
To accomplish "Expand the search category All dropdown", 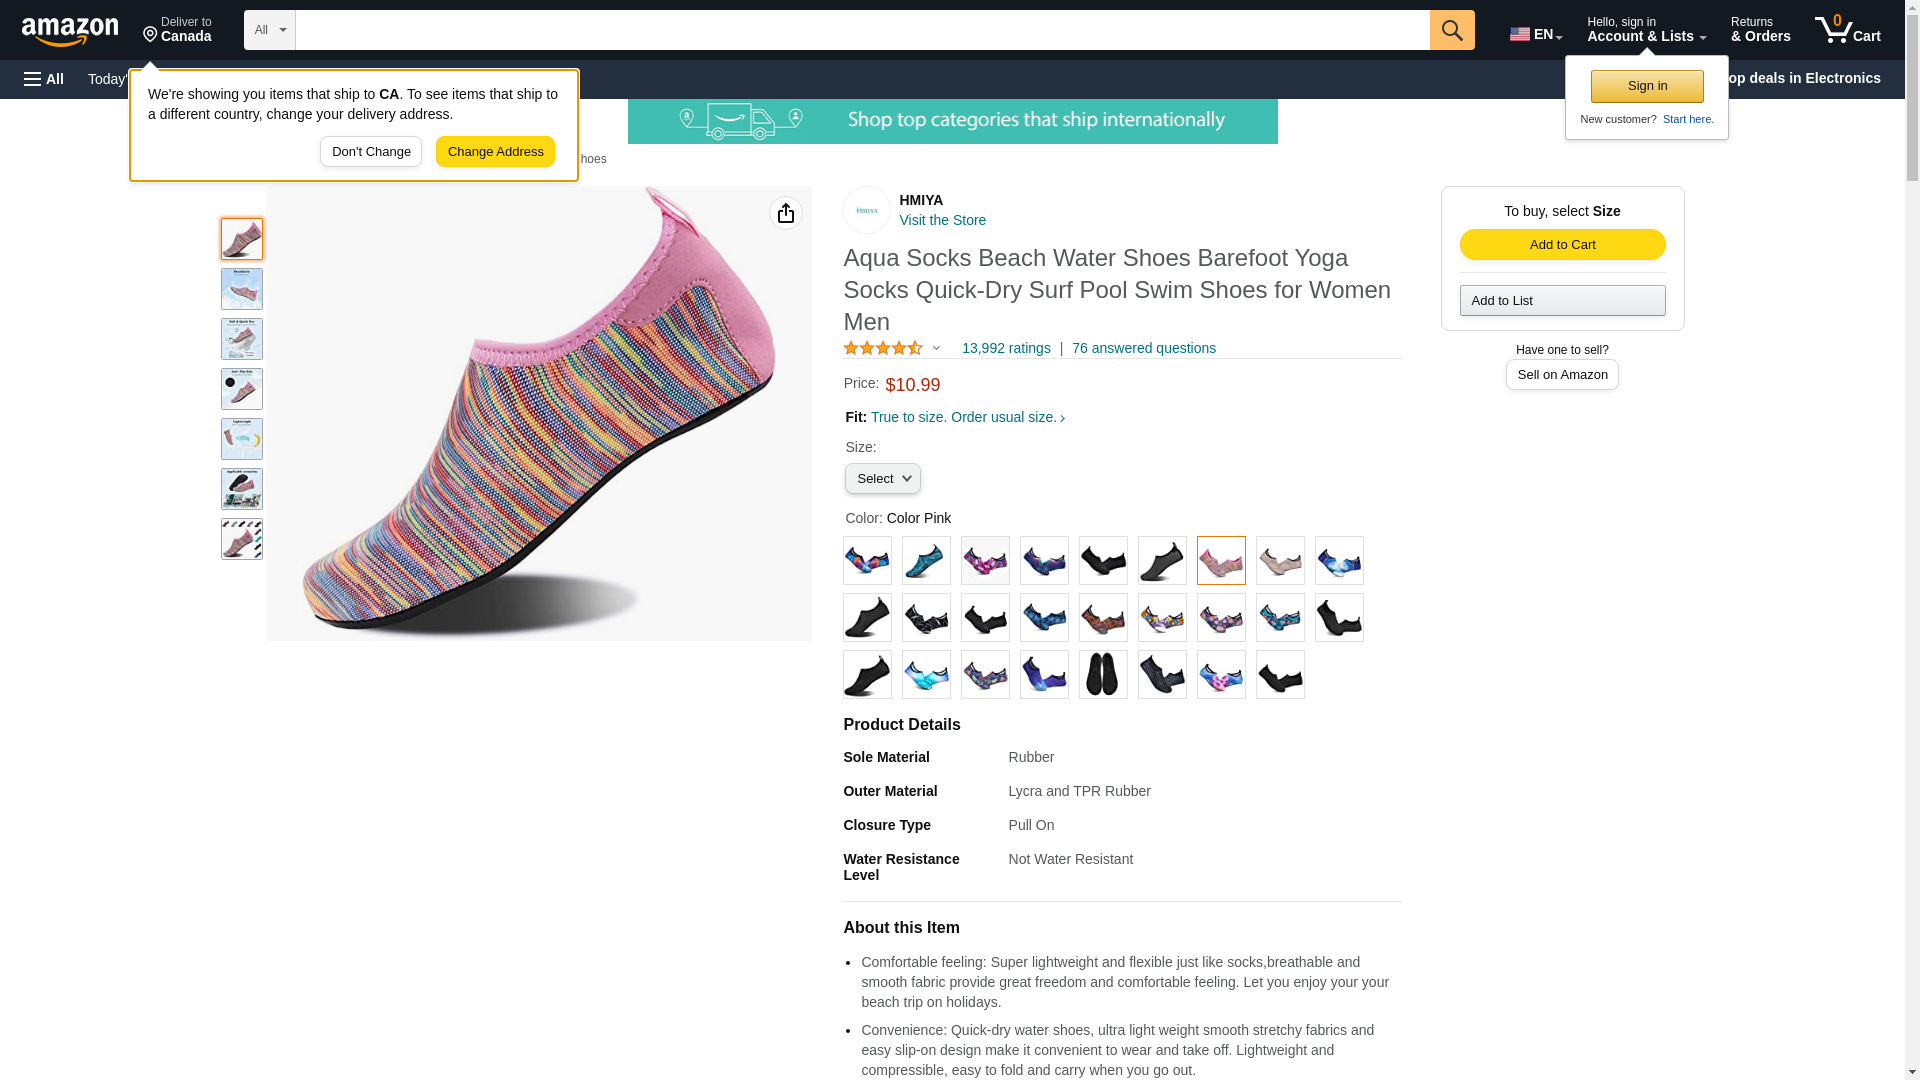I will tap(269, 30).
